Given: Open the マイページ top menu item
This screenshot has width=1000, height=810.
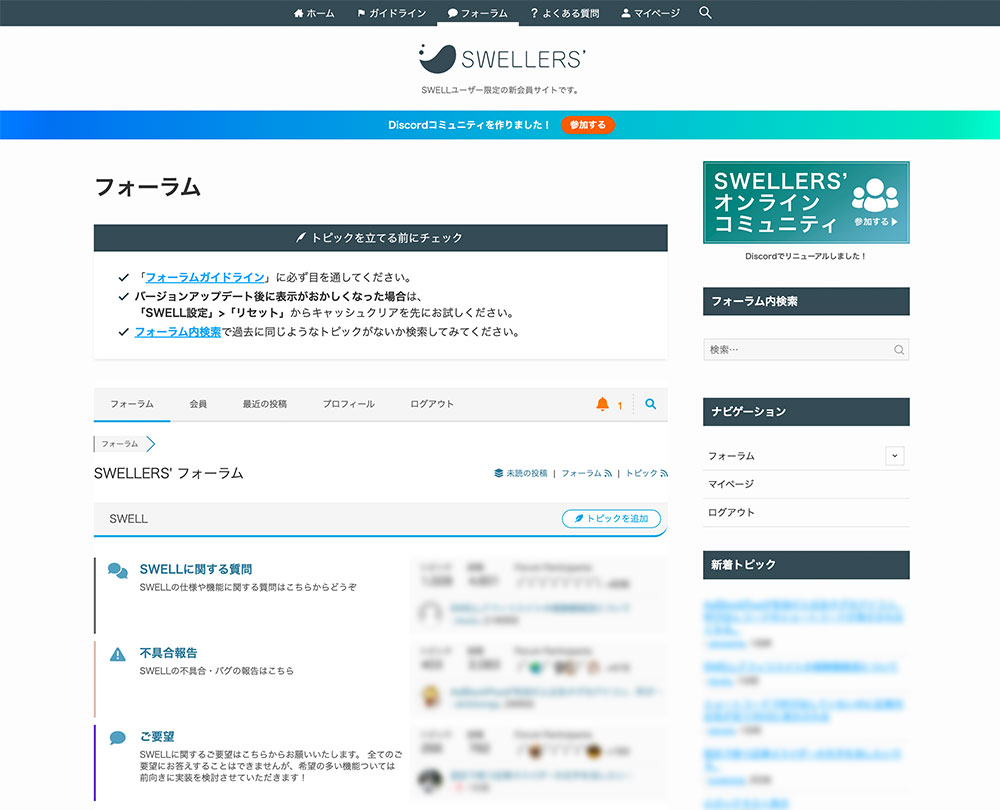Looking at the screenshot, I should [x=651, y=13].
